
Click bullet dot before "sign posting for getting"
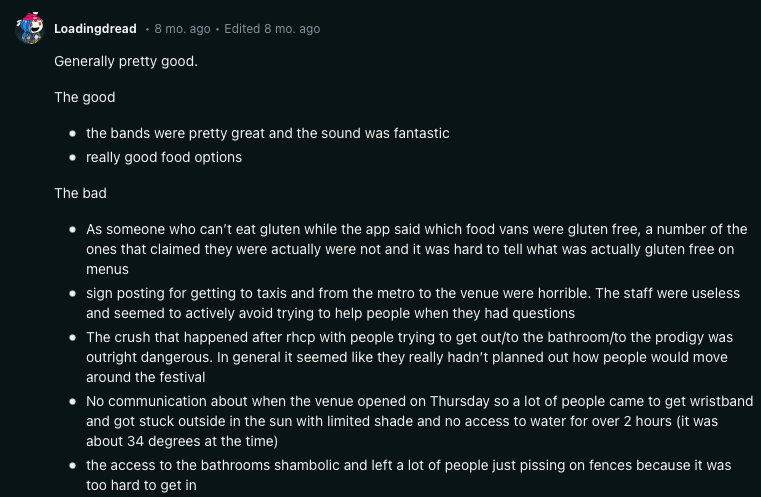pyautogui.click(x=73, y=293)
